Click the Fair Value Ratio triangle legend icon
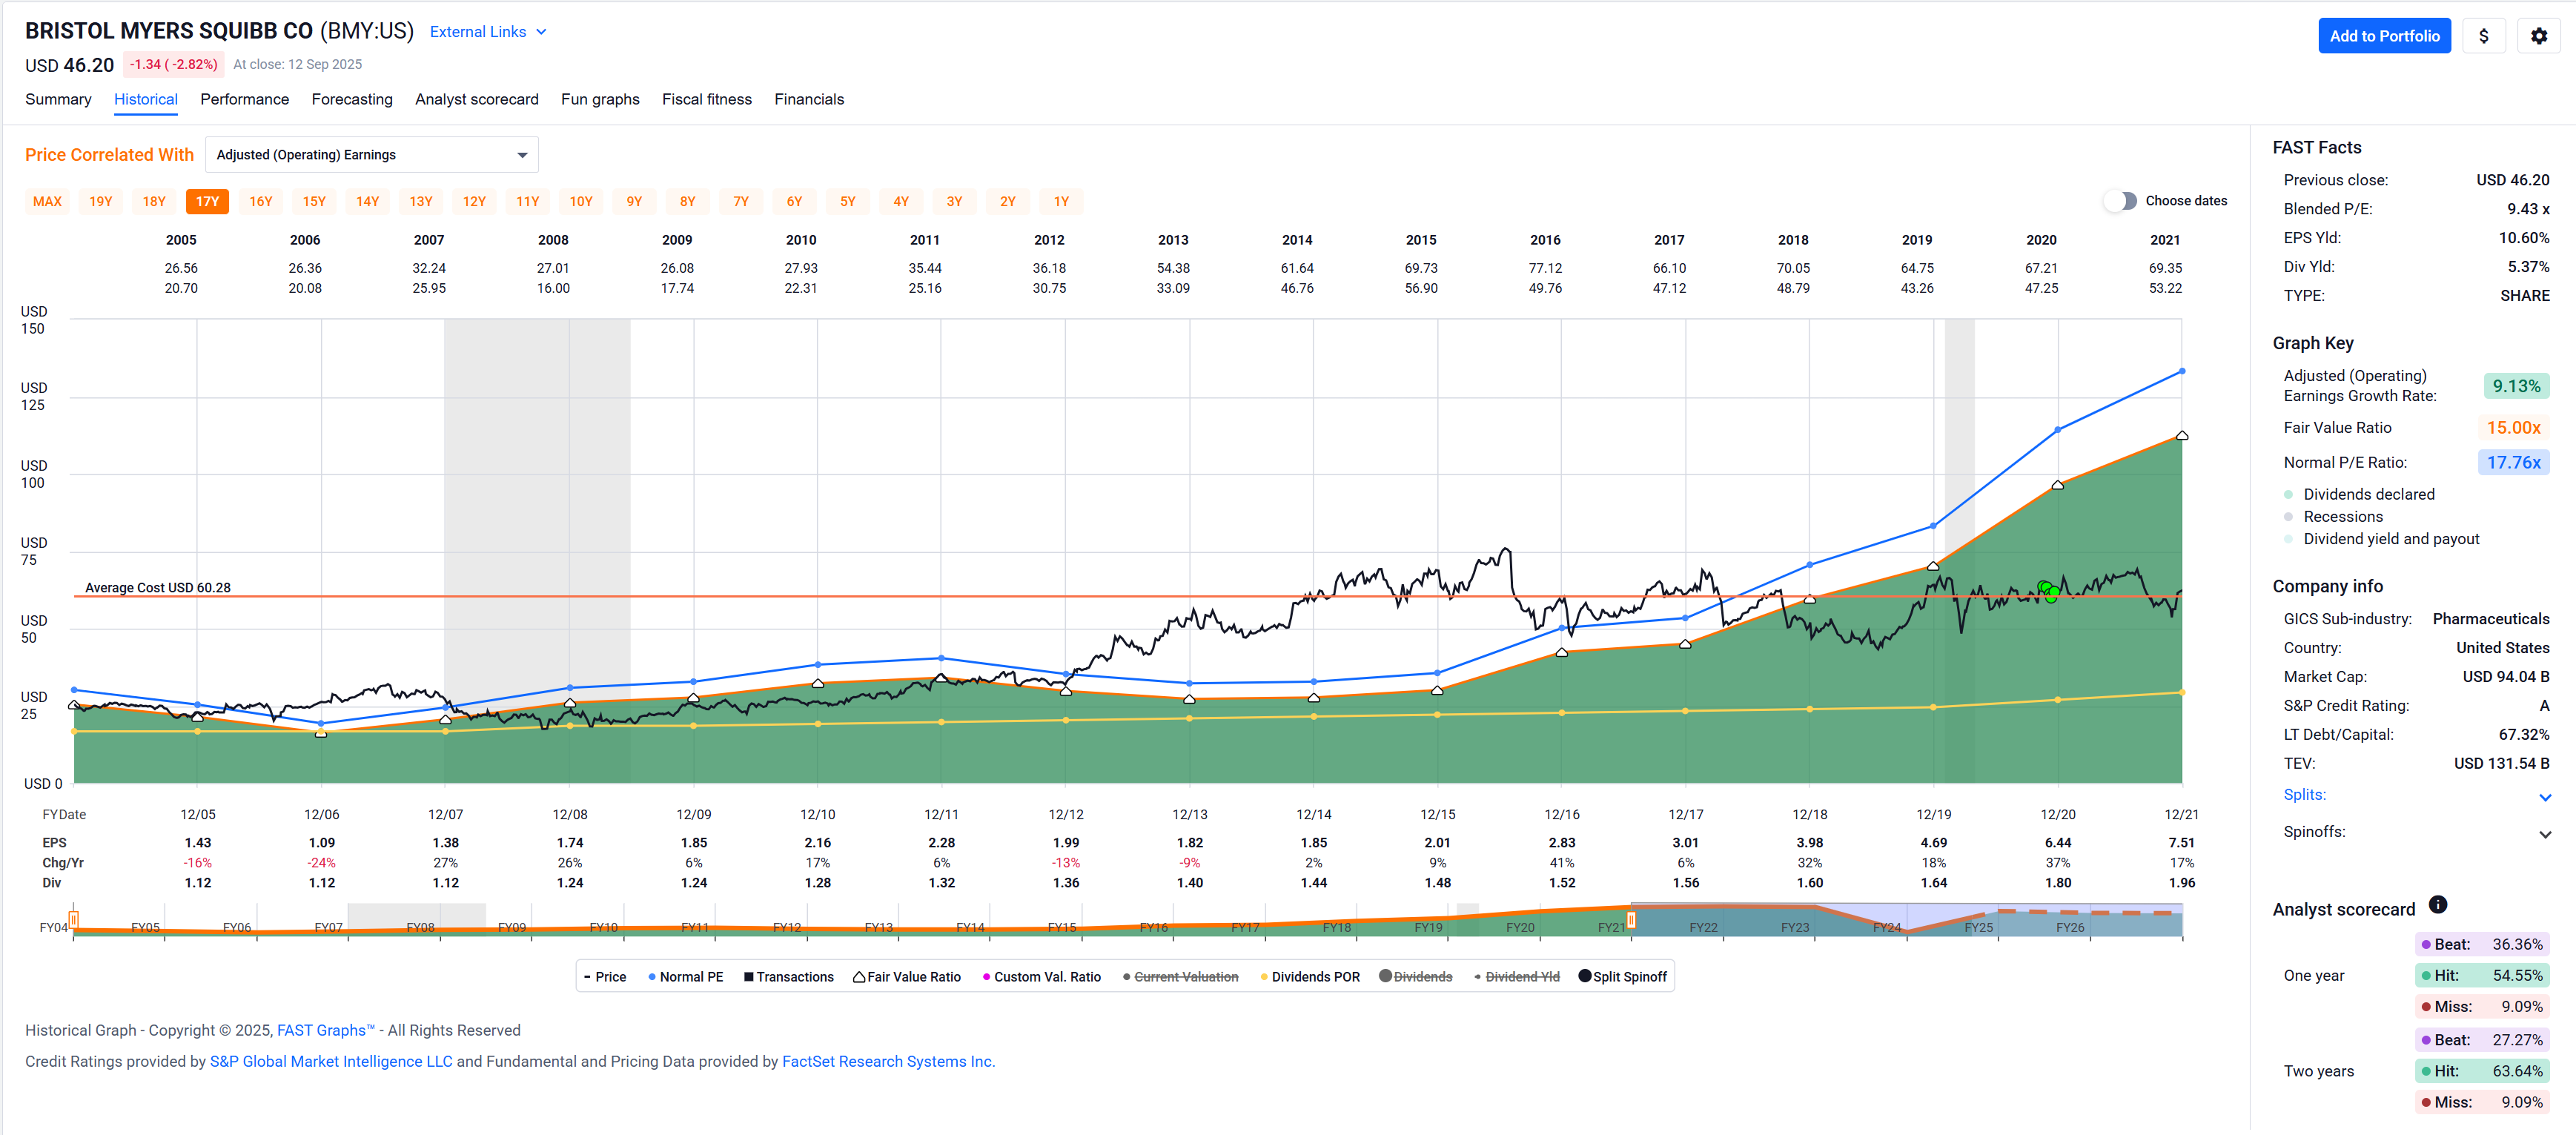 859,977
